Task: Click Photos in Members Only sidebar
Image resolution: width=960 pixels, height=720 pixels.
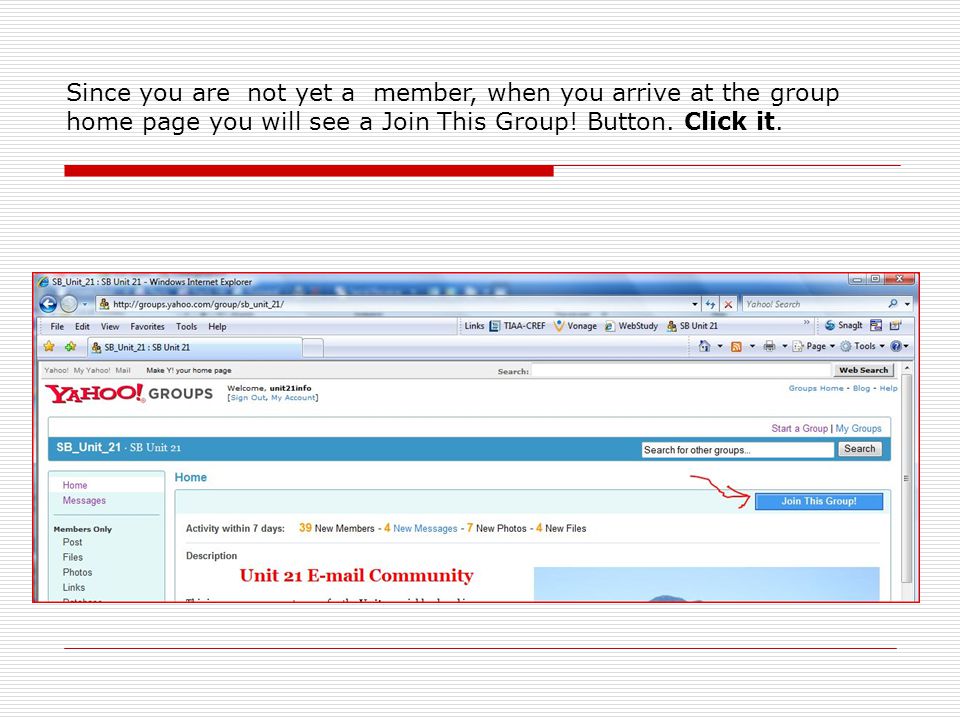Action: click(x=77, y=572)
